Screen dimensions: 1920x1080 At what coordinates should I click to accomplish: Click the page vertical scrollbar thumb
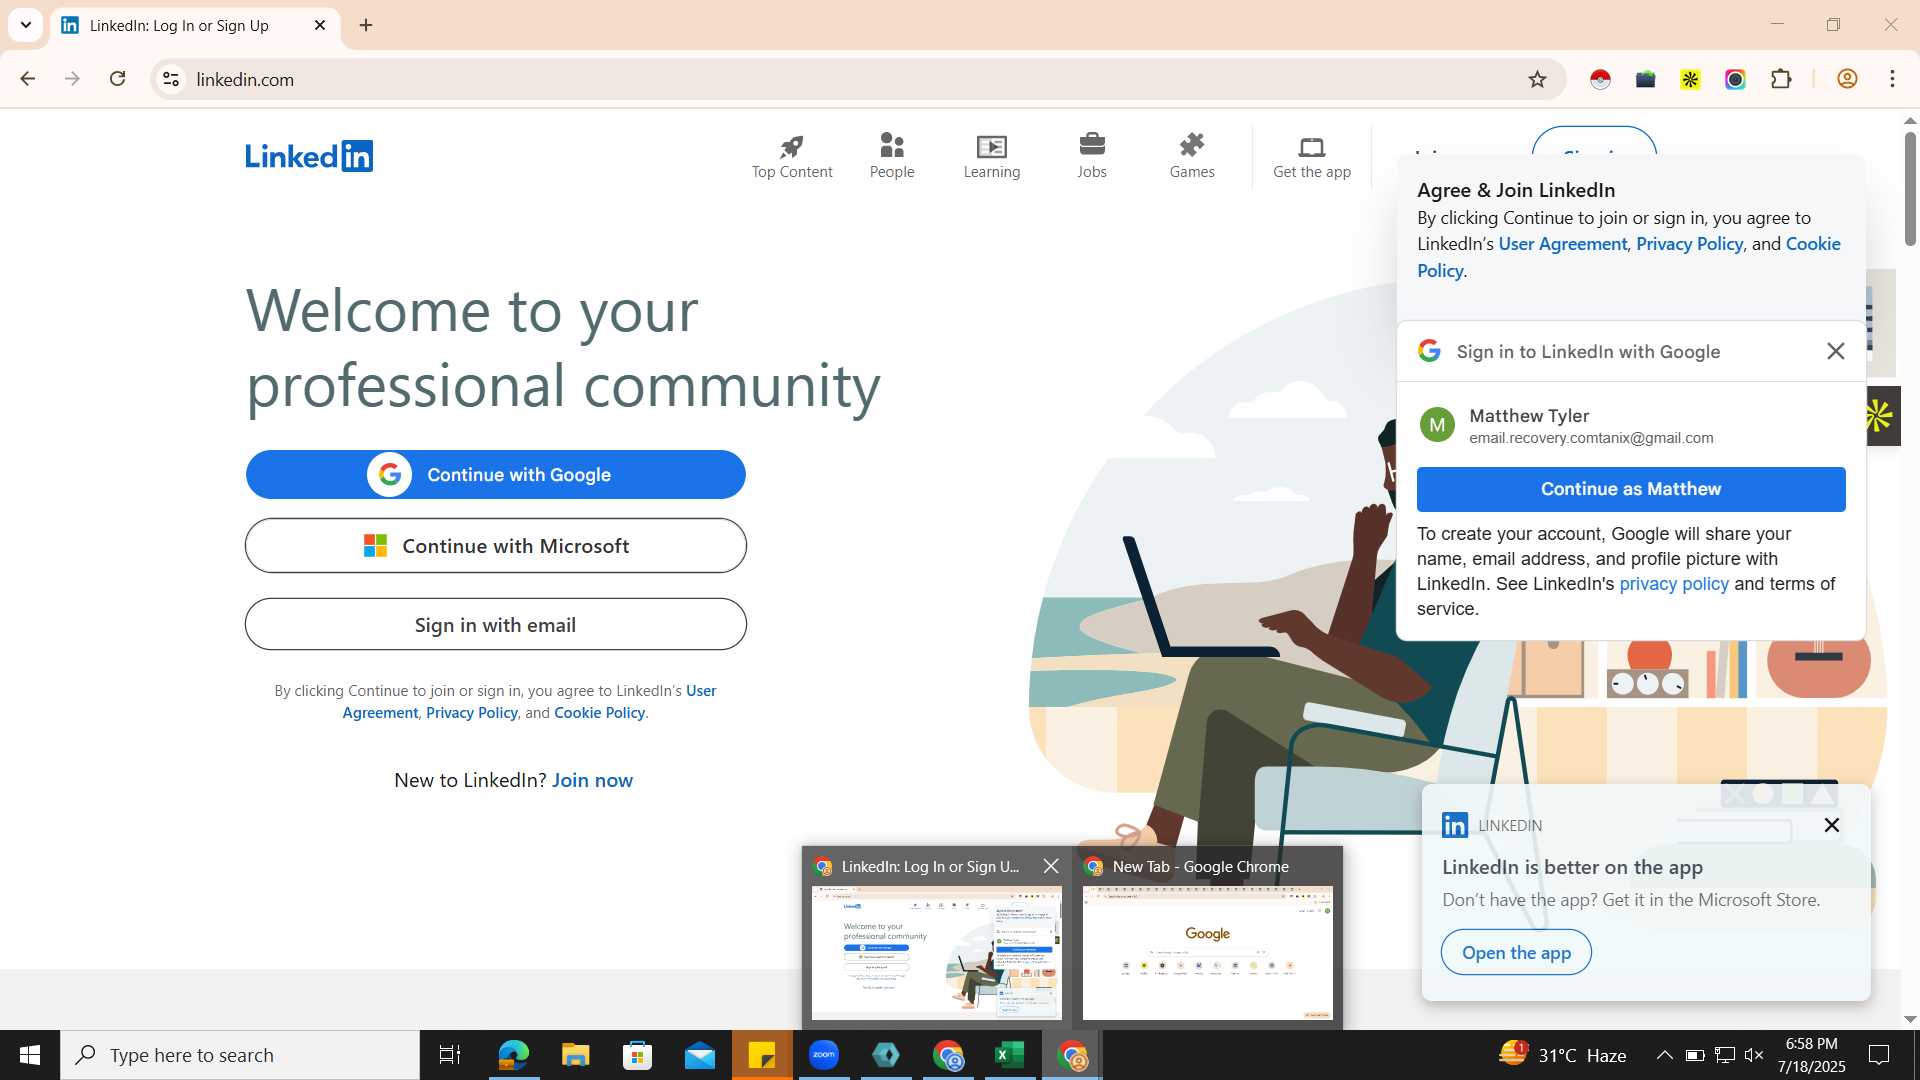(x=1909, y=188)
